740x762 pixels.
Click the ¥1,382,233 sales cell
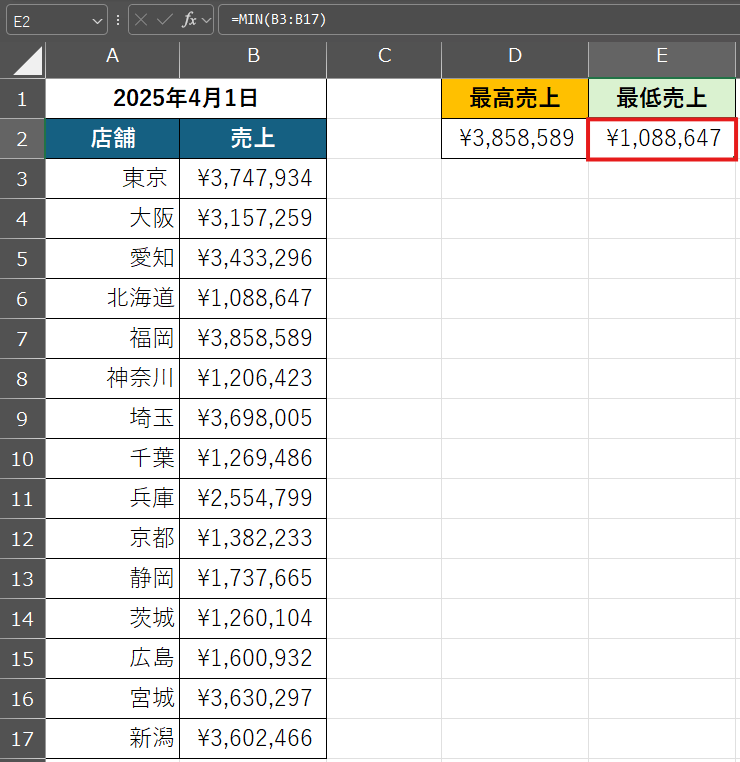253,538
